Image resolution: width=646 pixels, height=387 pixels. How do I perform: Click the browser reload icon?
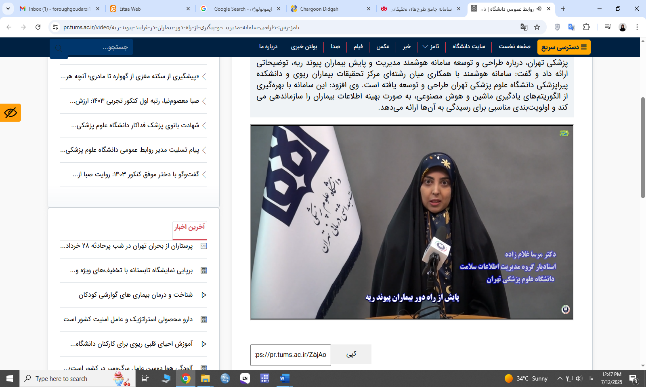pyautogui.click(x=37, y=27)
